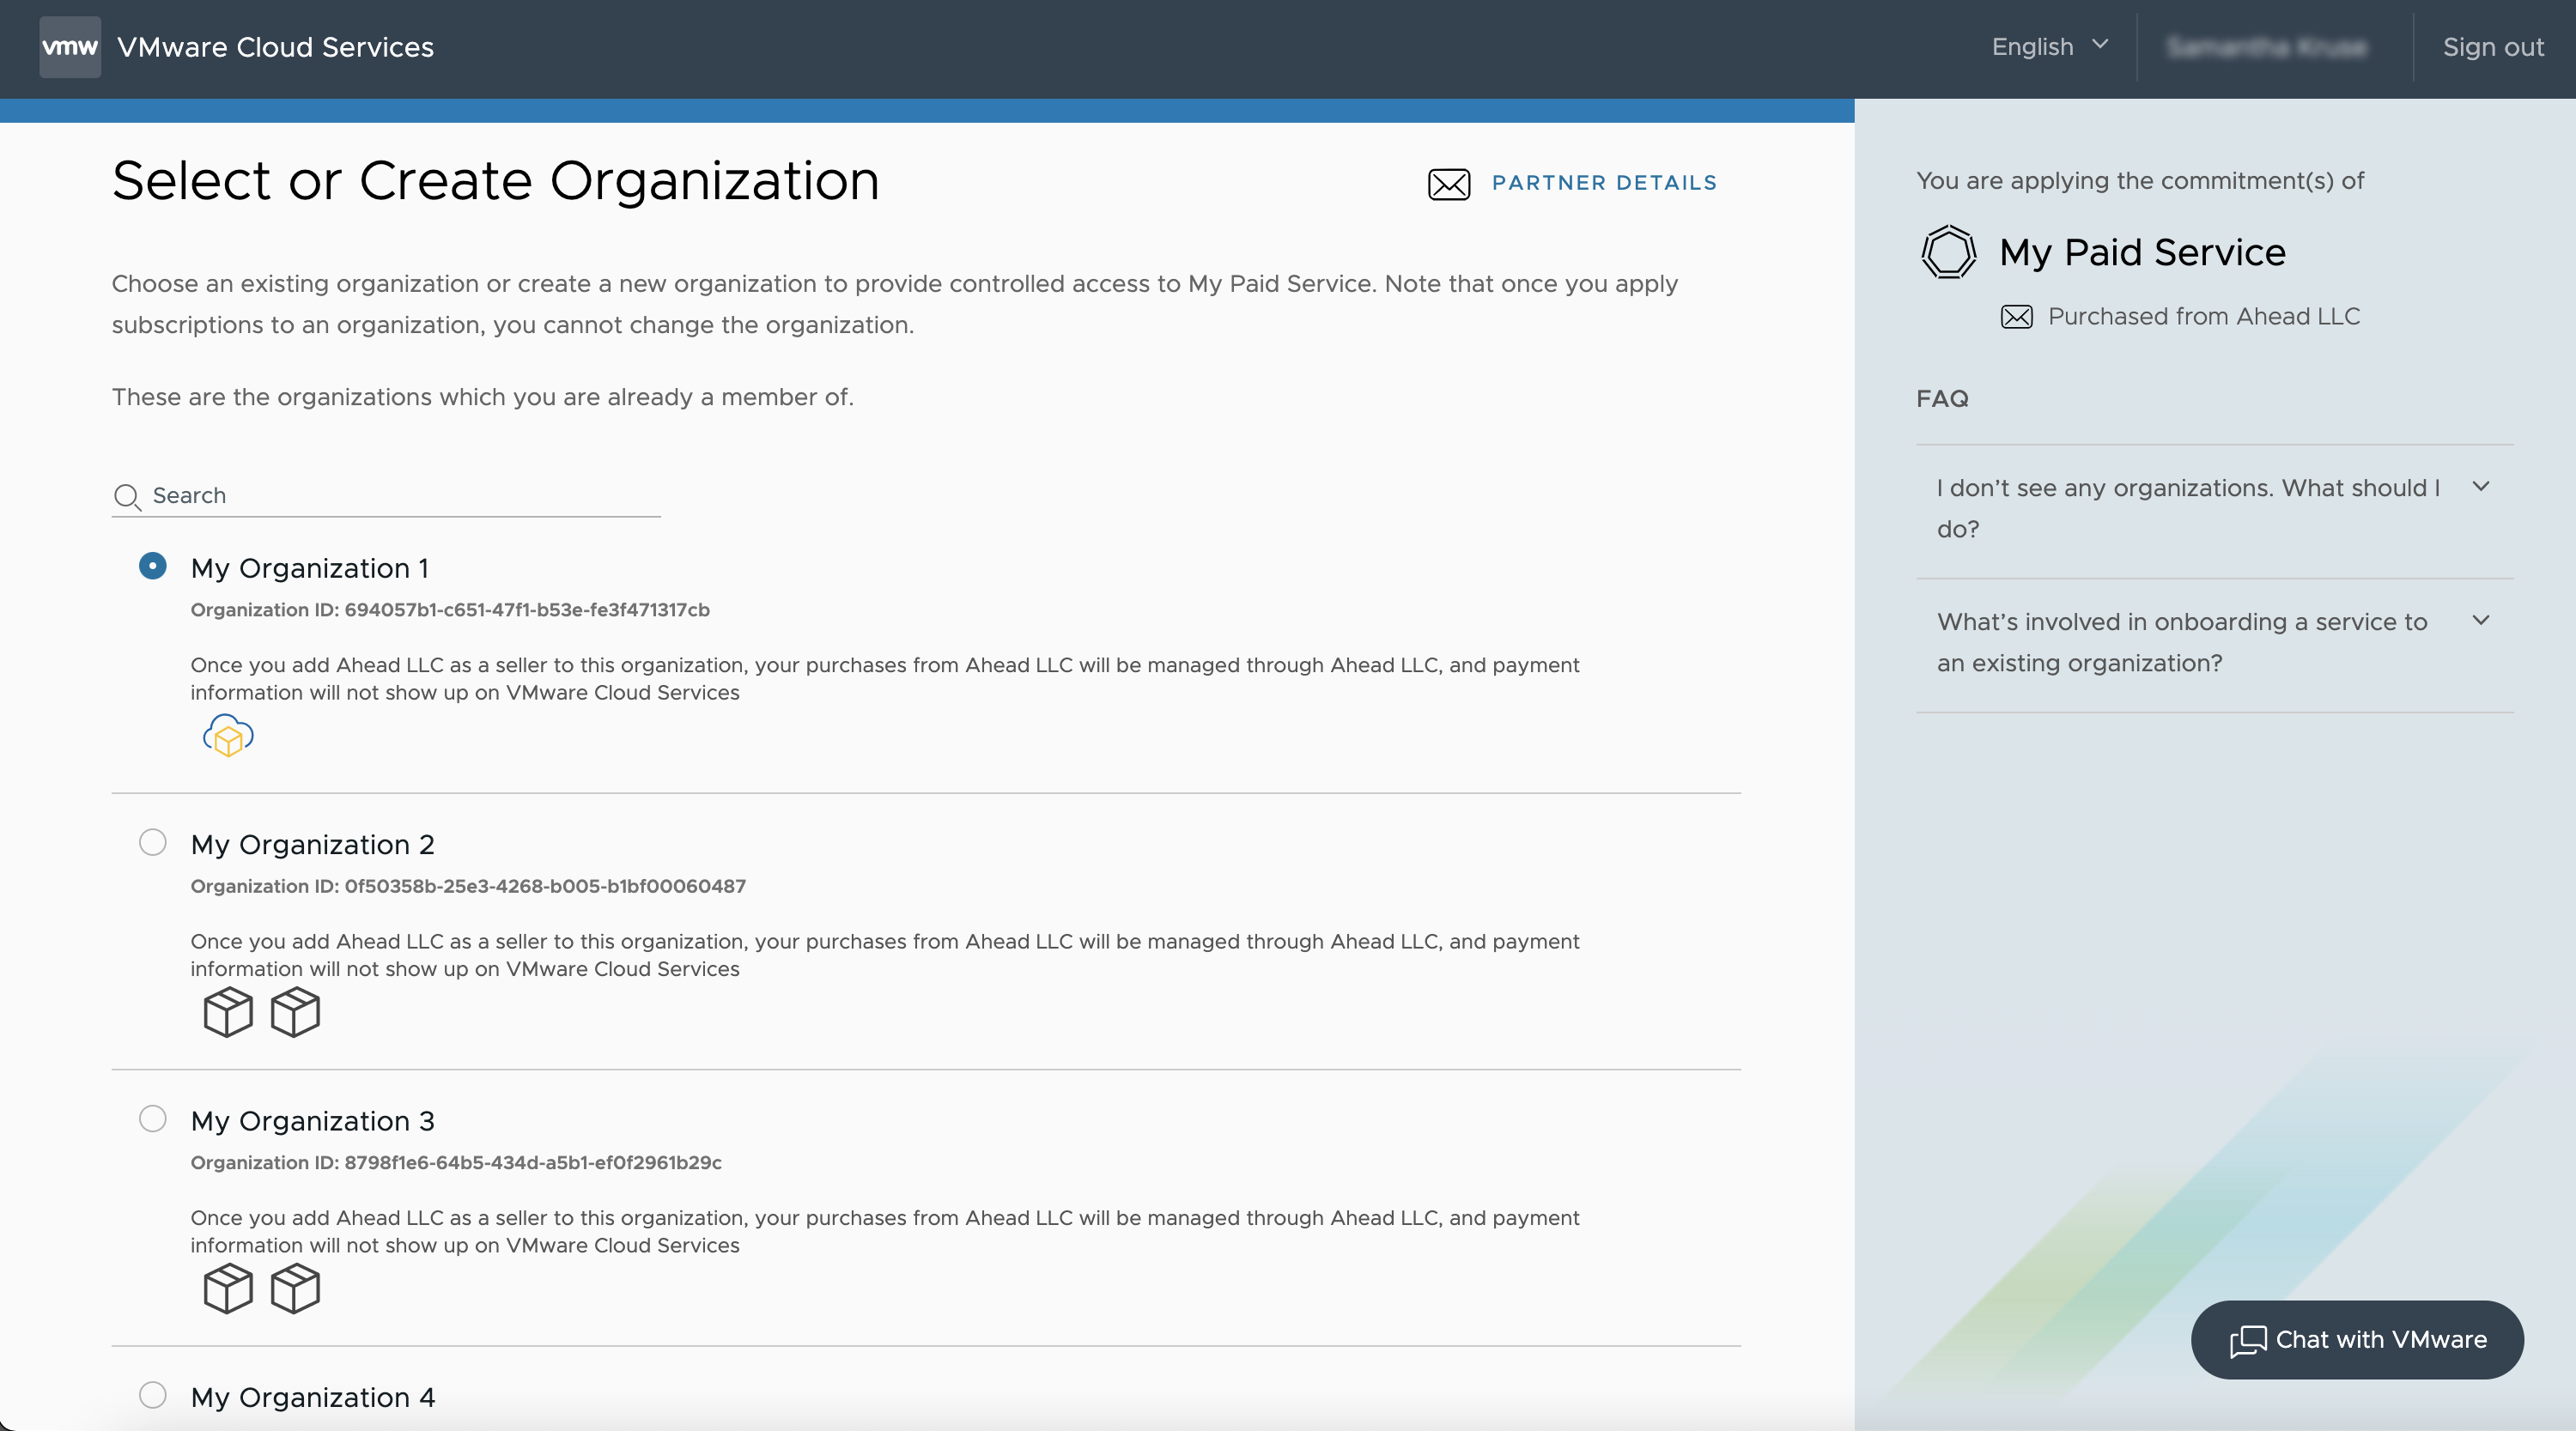Select the My Organization 4 radio button
The height and width of the screenshot is (1431, 2576).
pyautogui.click(x=152, y=1394)
